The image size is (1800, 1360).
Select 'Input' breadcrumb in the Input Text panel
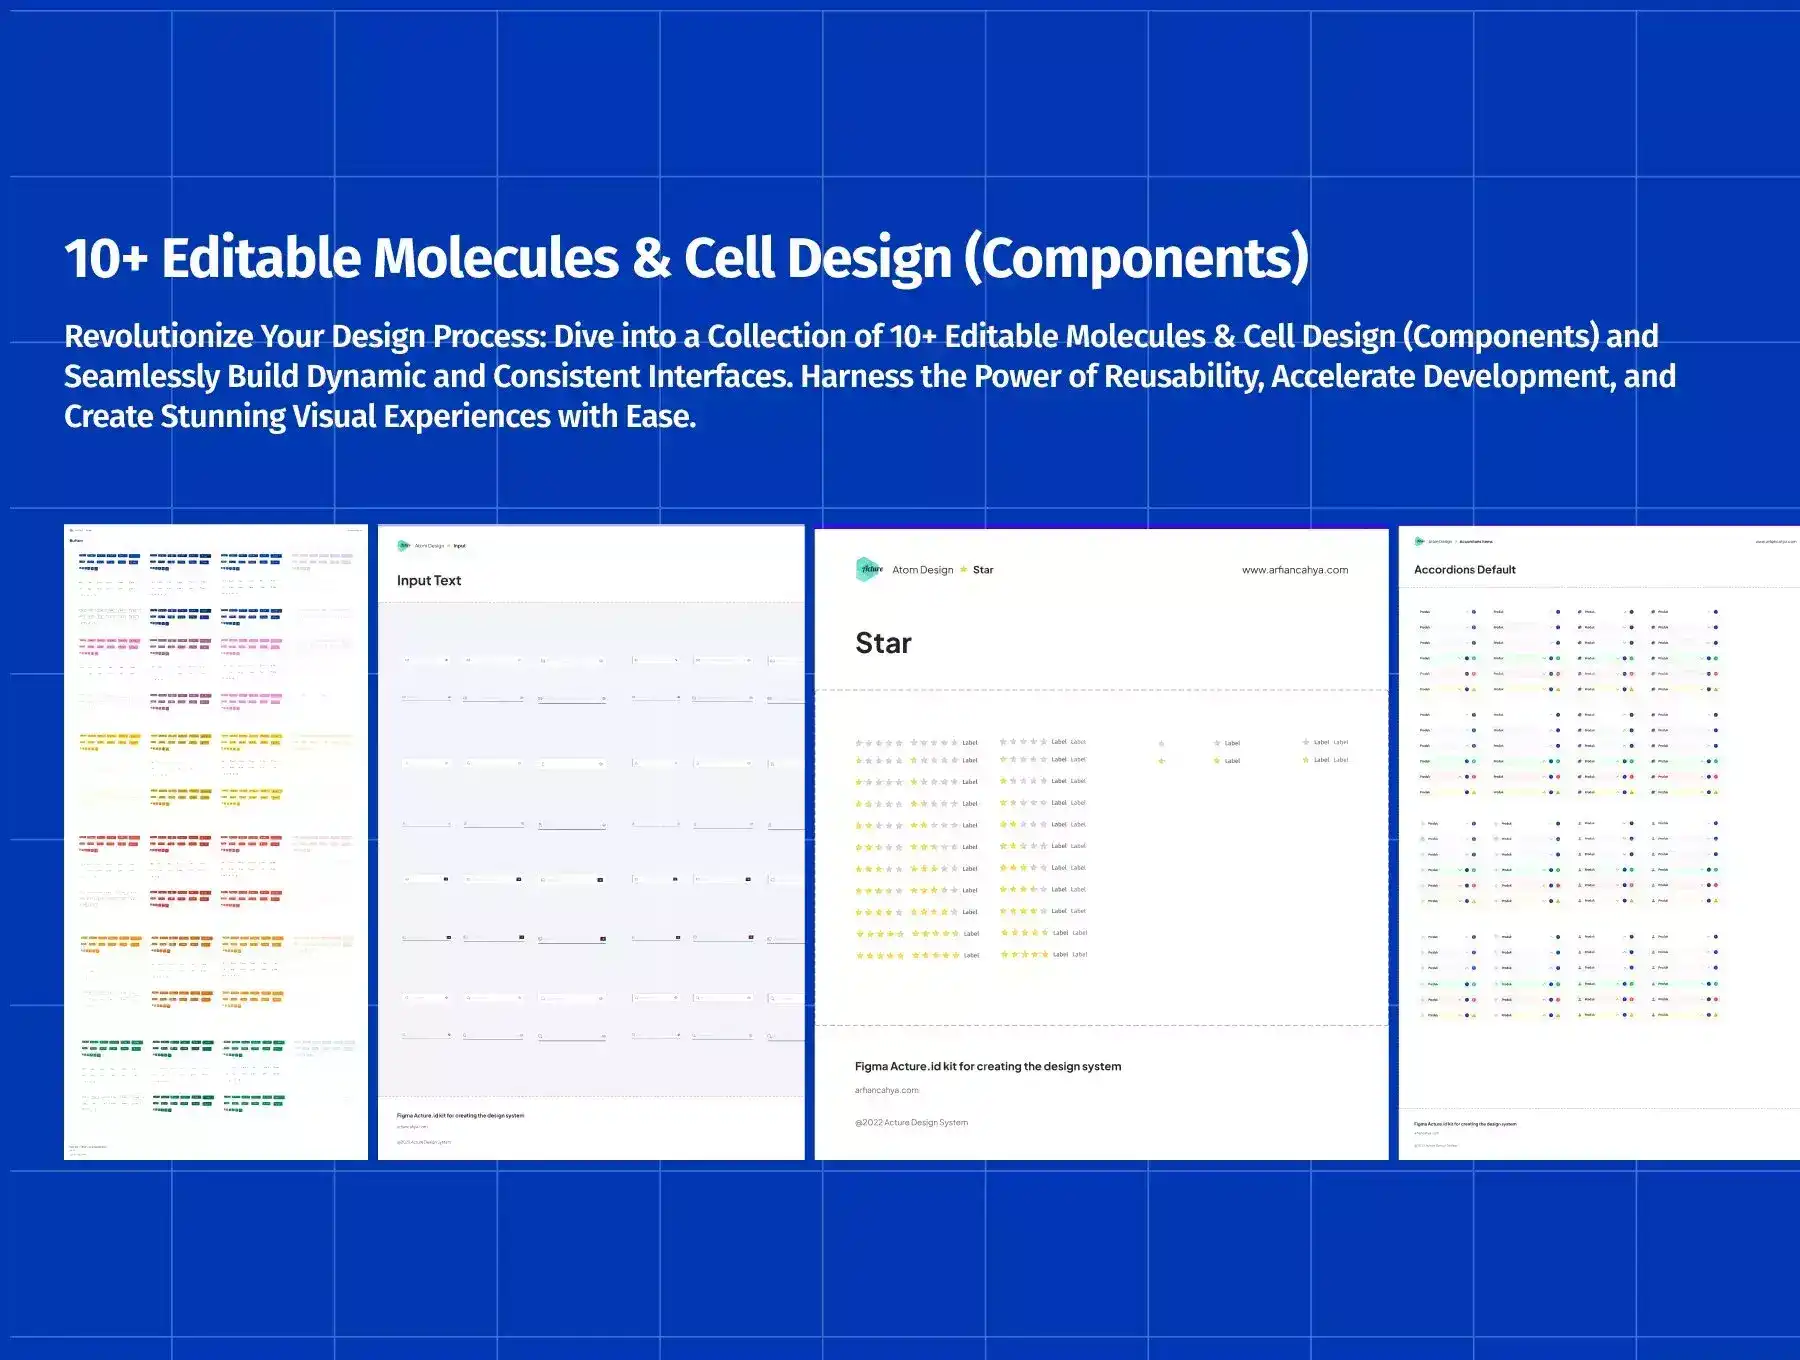pos(460,546)
